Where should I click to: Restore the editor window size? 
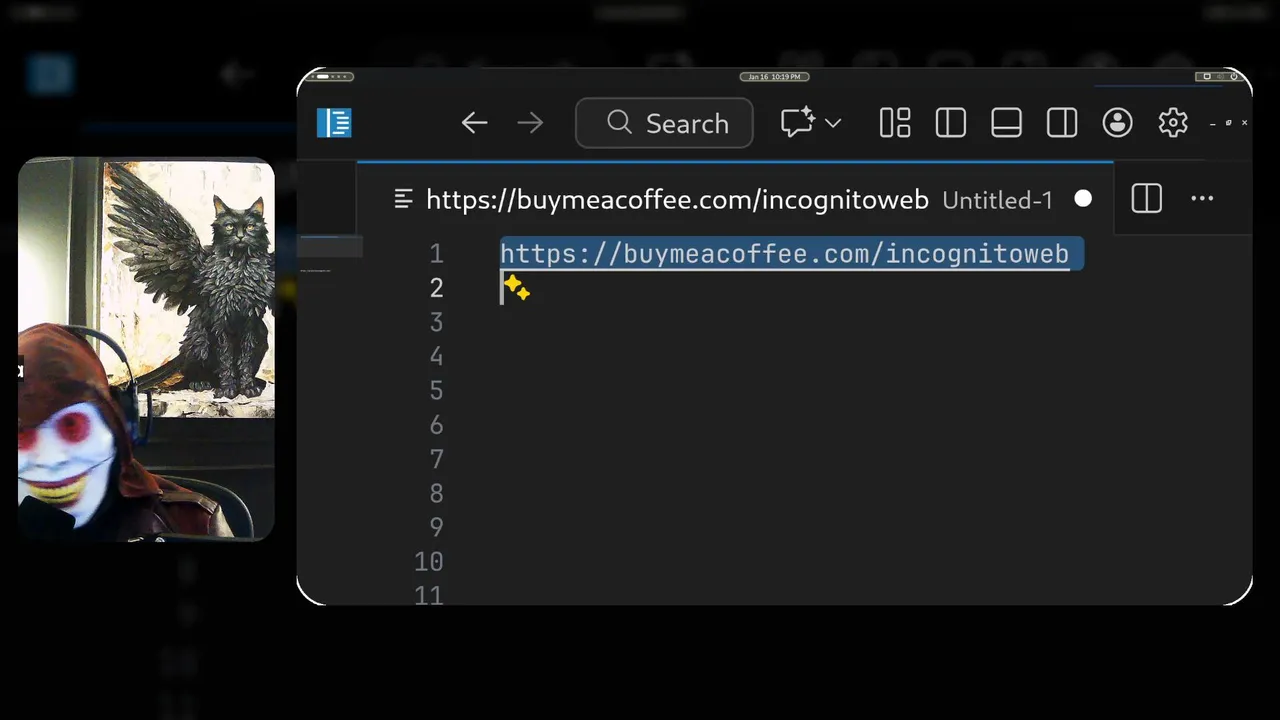(1229, 123)
